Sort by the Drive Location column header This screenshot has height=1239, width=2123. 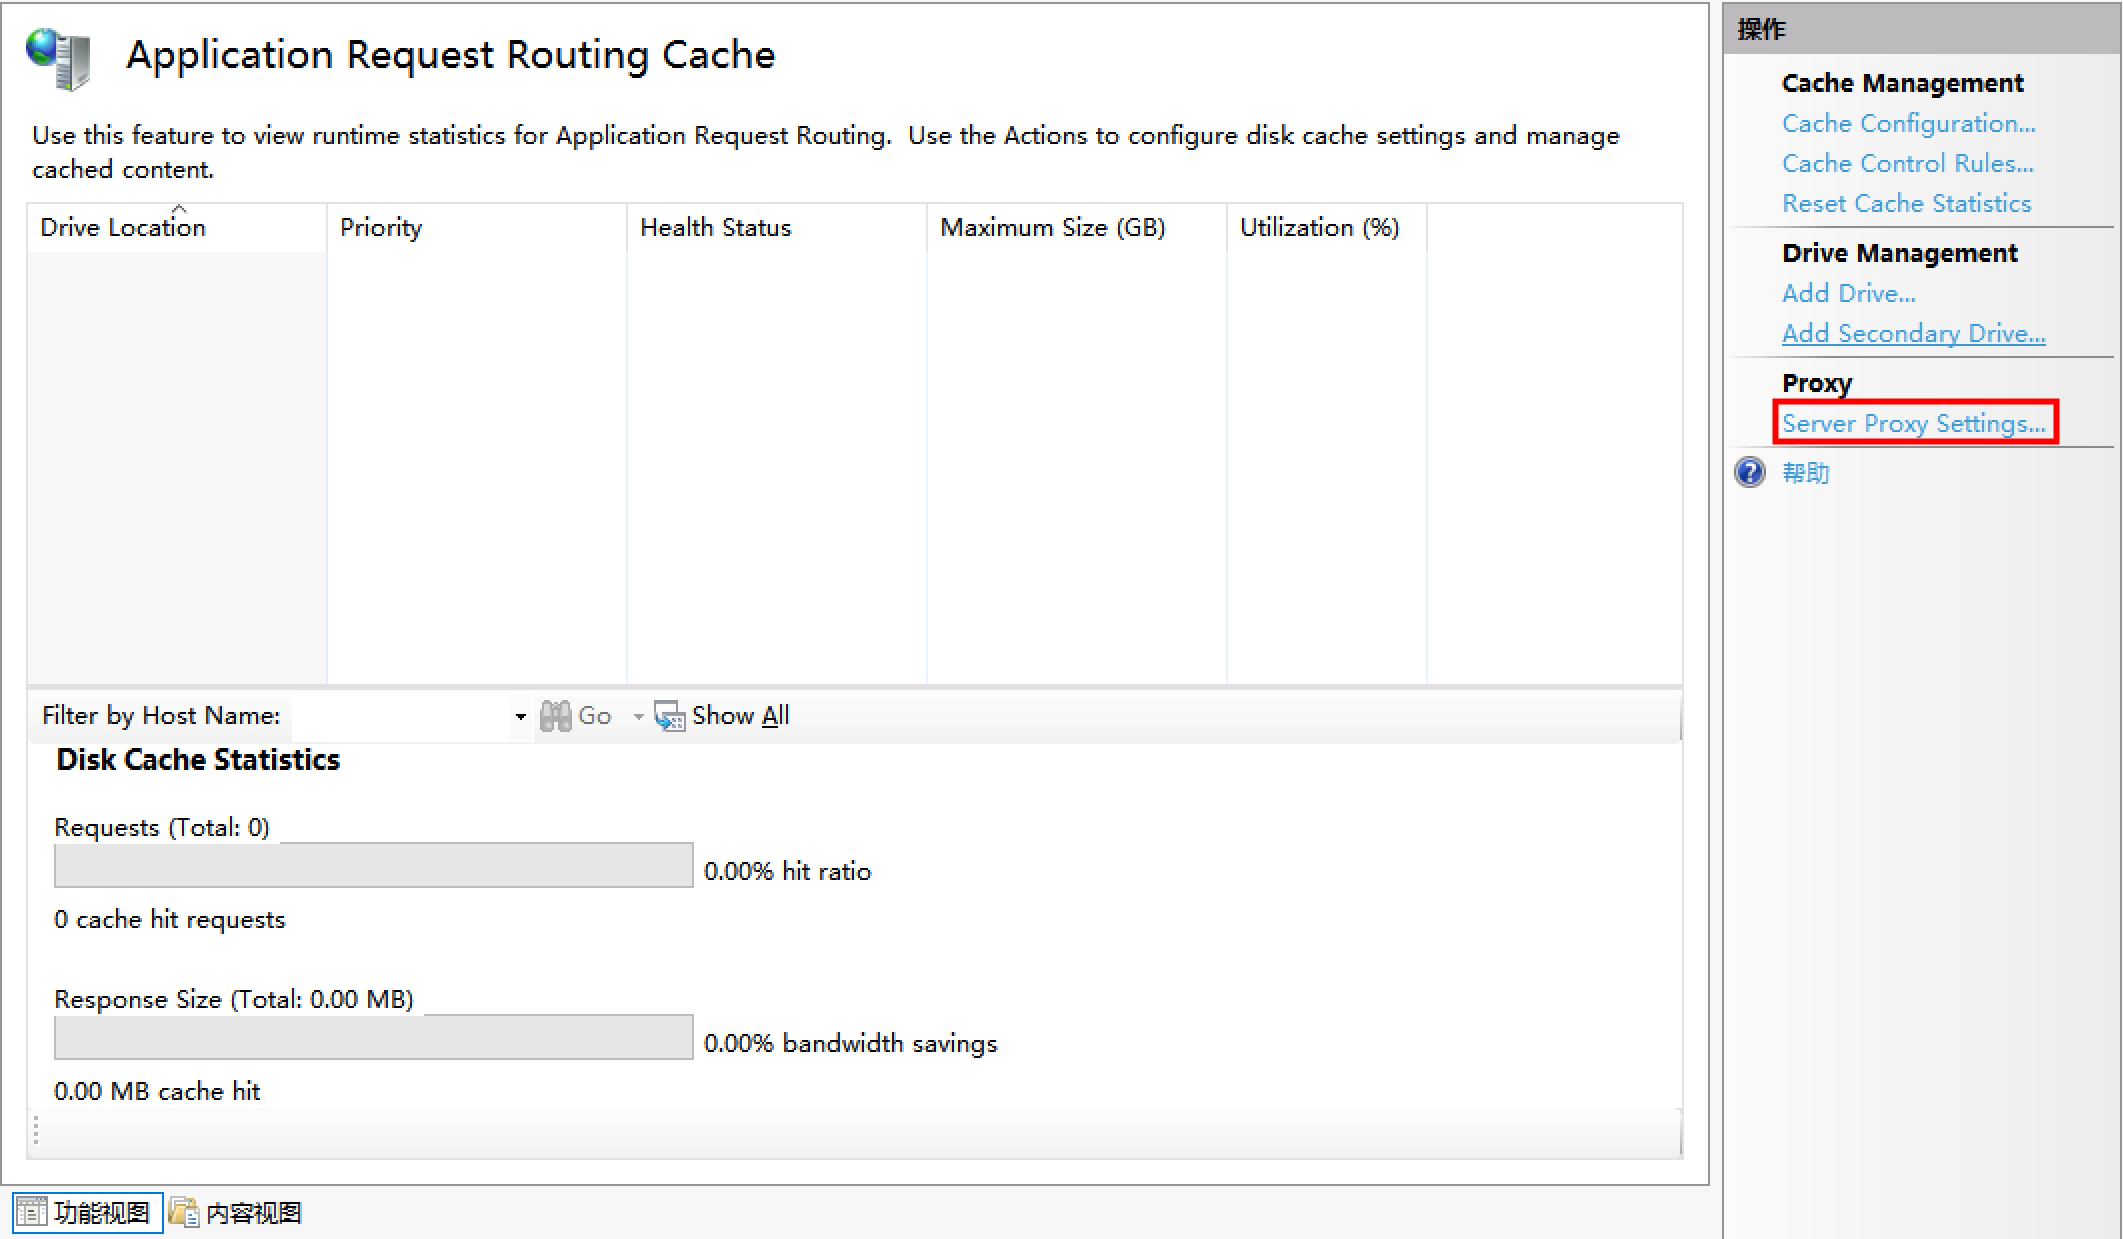[x=123, y=228]
